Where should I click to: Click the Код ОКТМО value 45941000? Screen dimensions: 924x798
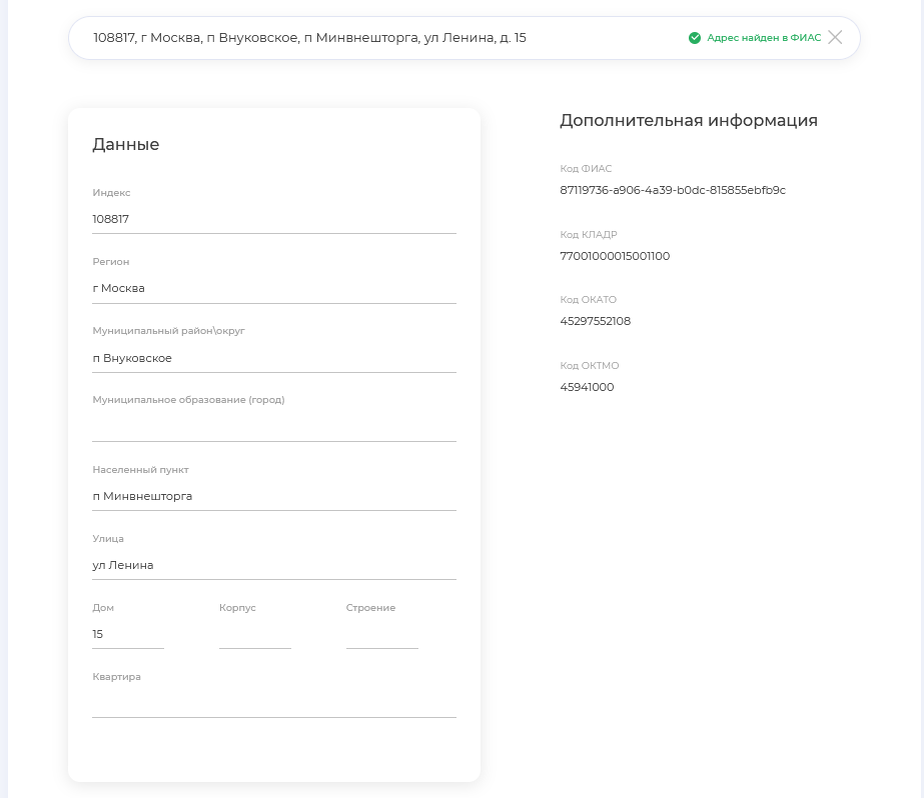[x=587, y=387]
